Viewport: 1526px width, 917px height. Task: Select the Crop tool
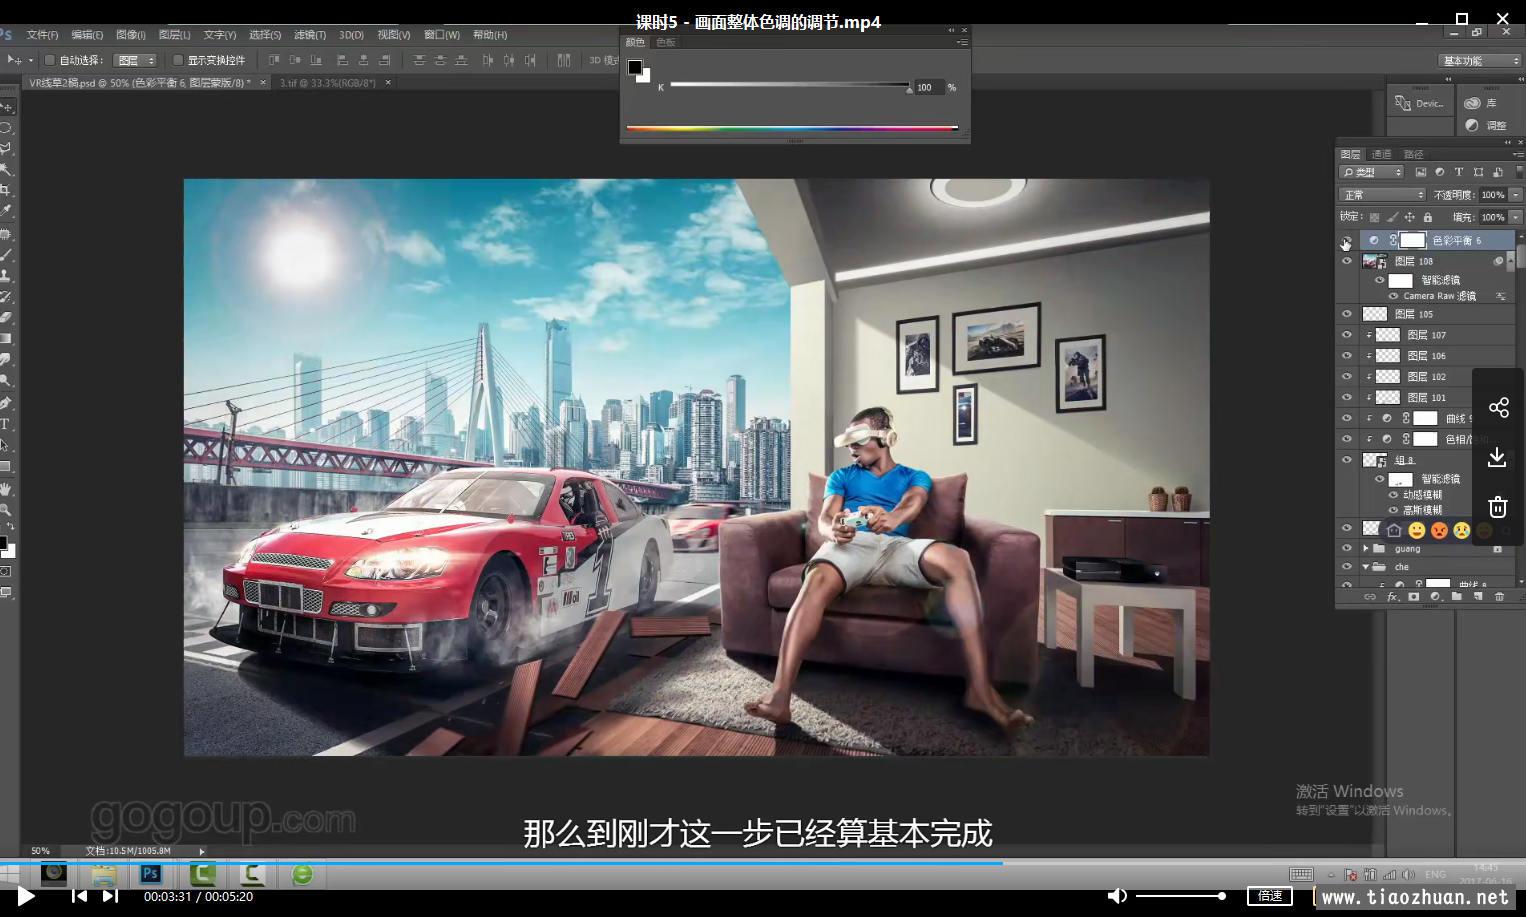coord(6,190)
